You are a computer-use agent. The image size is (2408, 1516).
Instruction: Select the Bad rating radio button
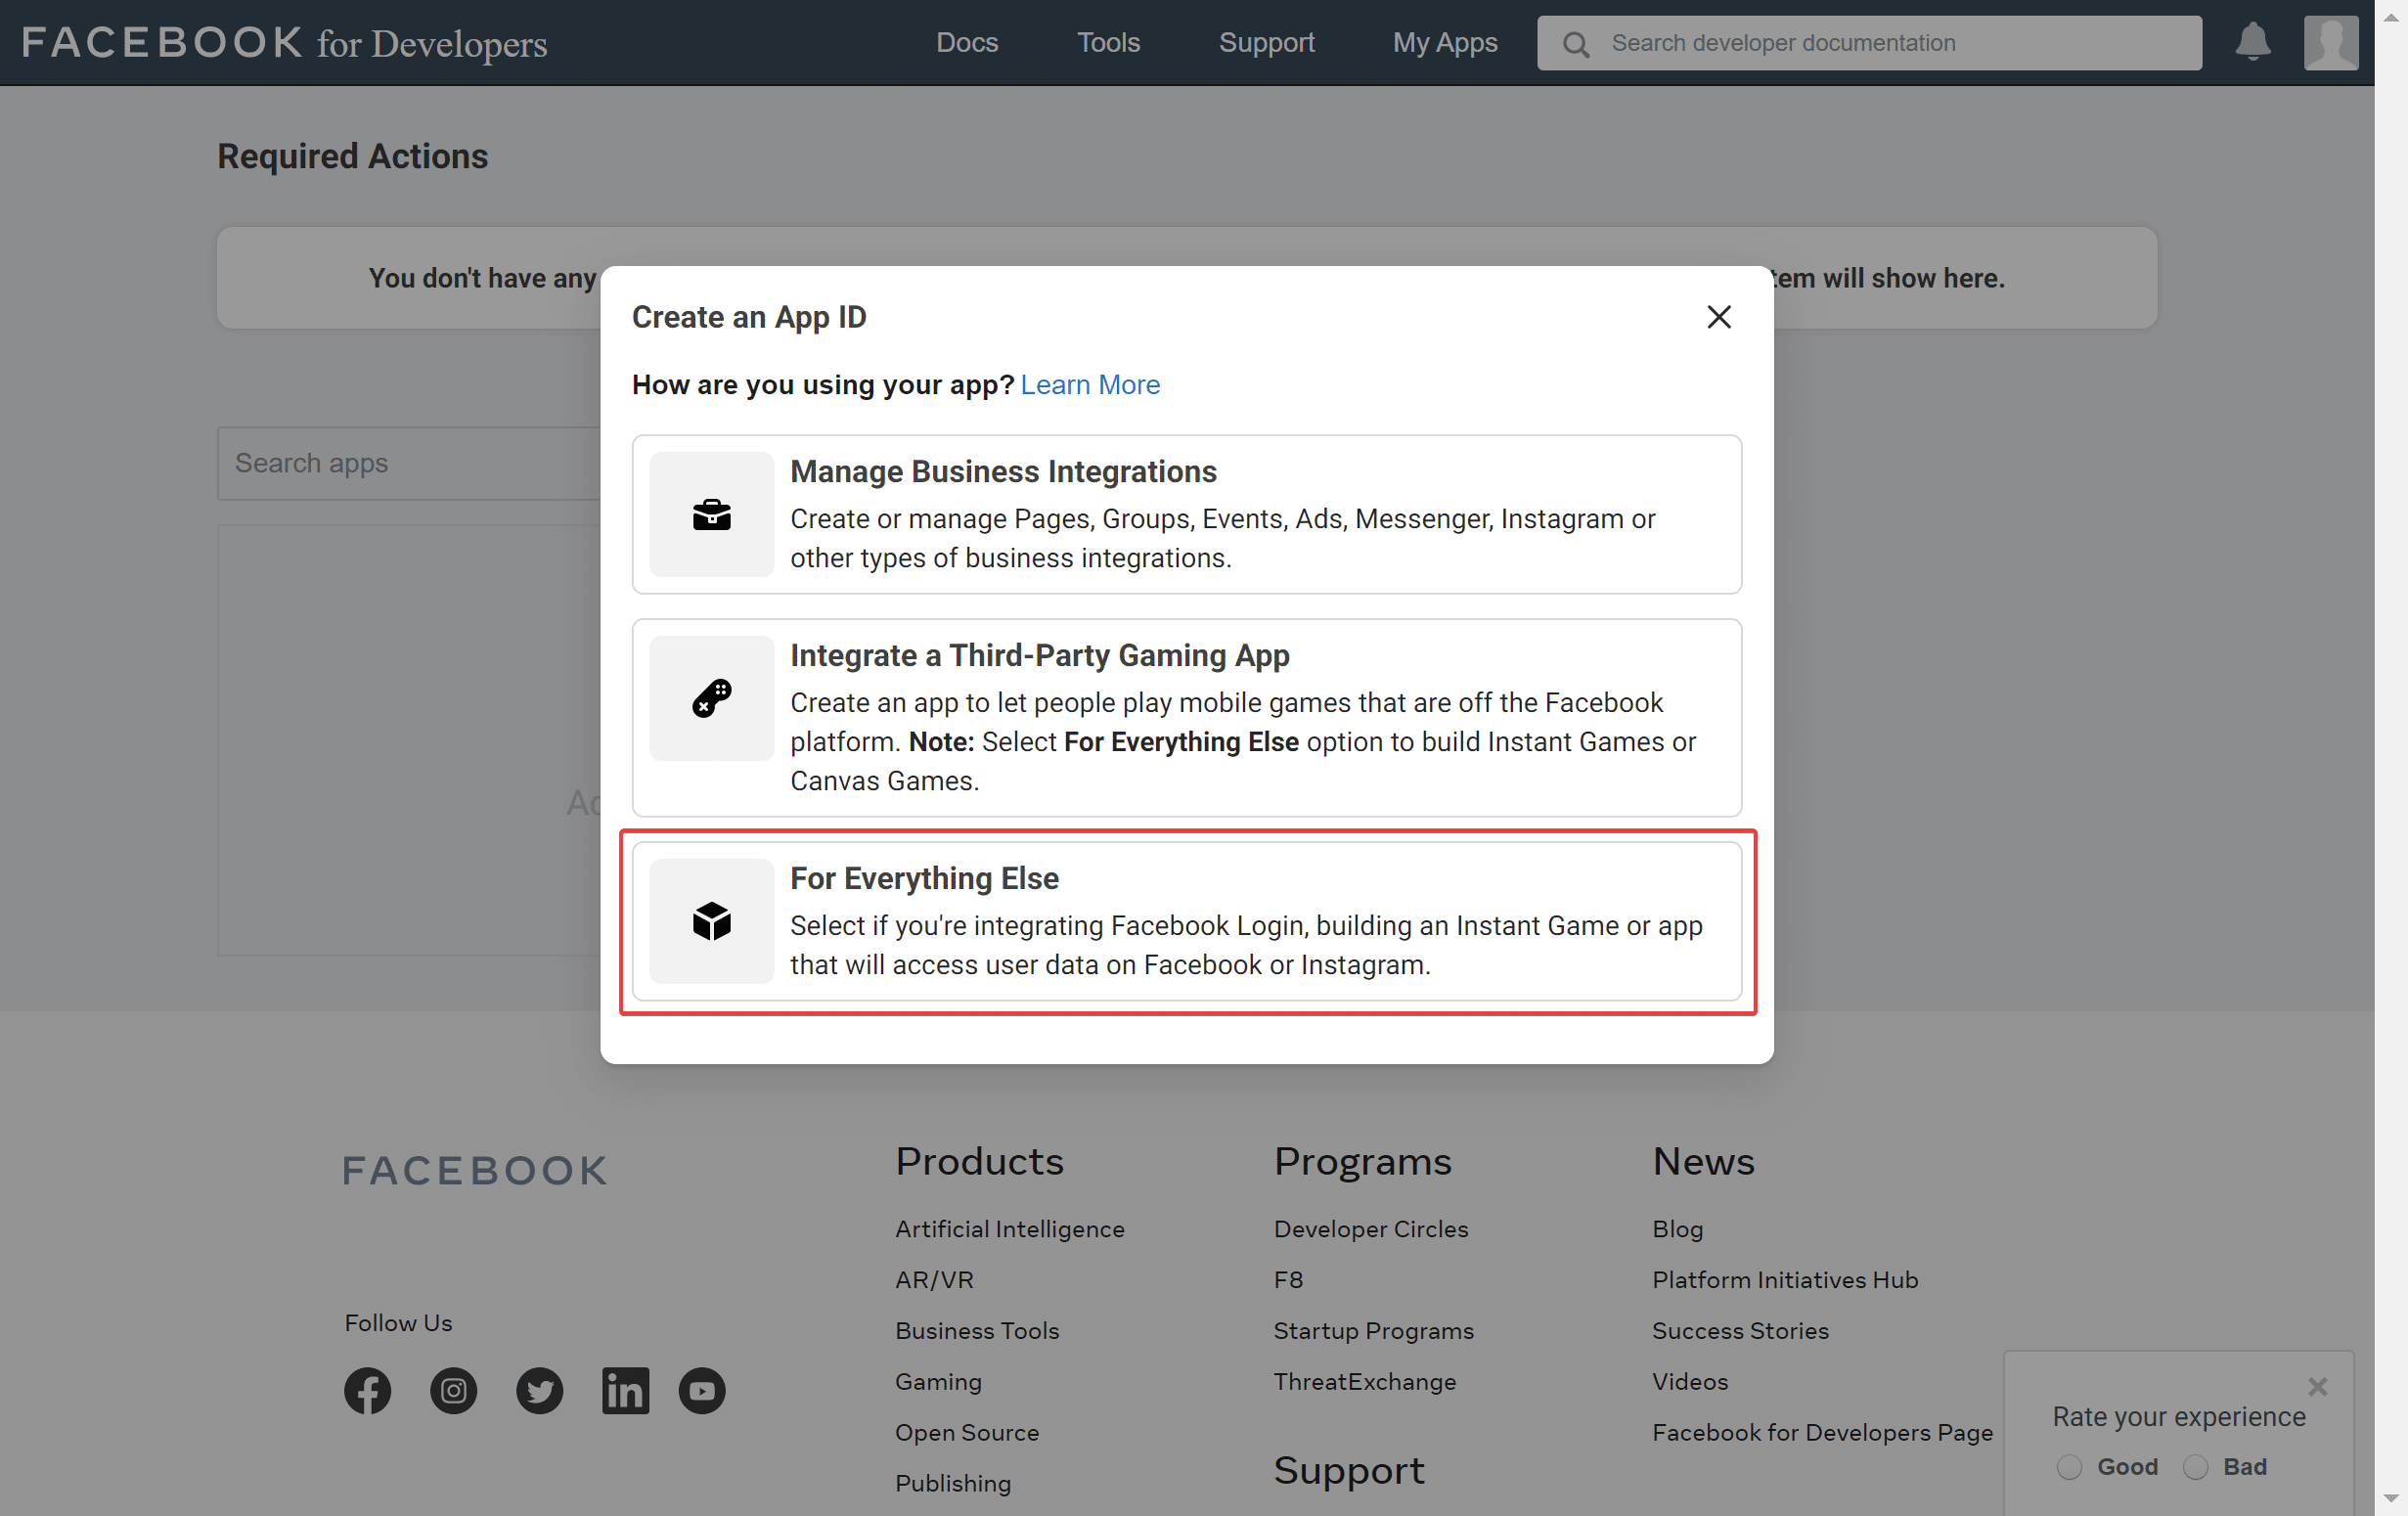click(2195, 1466)
